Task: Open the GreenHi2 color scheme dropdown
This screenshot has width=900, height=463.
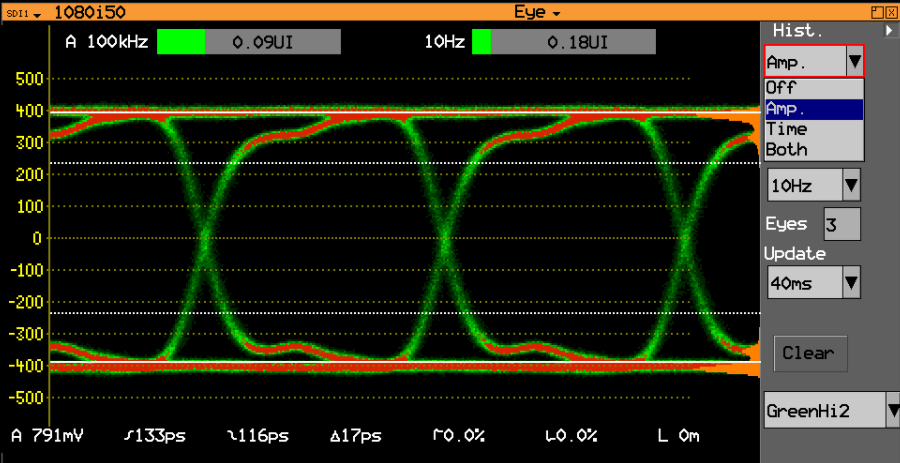Action: [x=832, y=410]
